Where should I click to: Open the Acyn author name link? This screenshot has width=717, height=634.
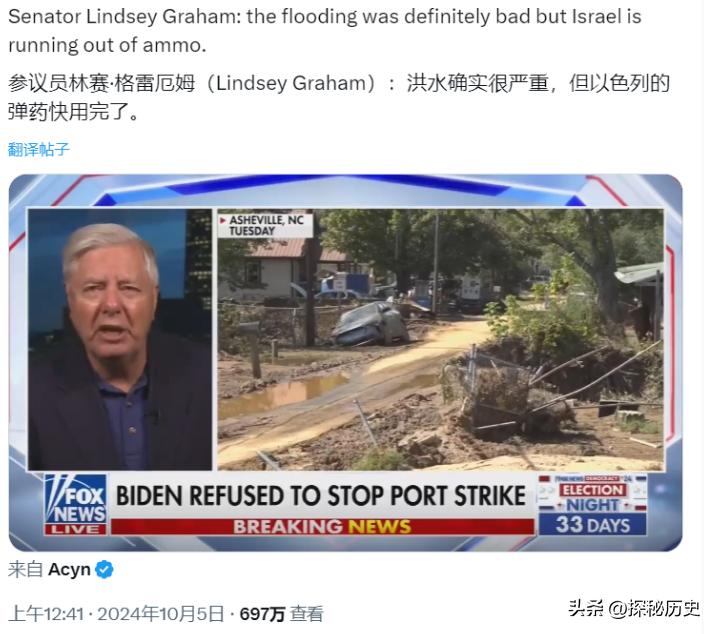click(x=69, y=570)
